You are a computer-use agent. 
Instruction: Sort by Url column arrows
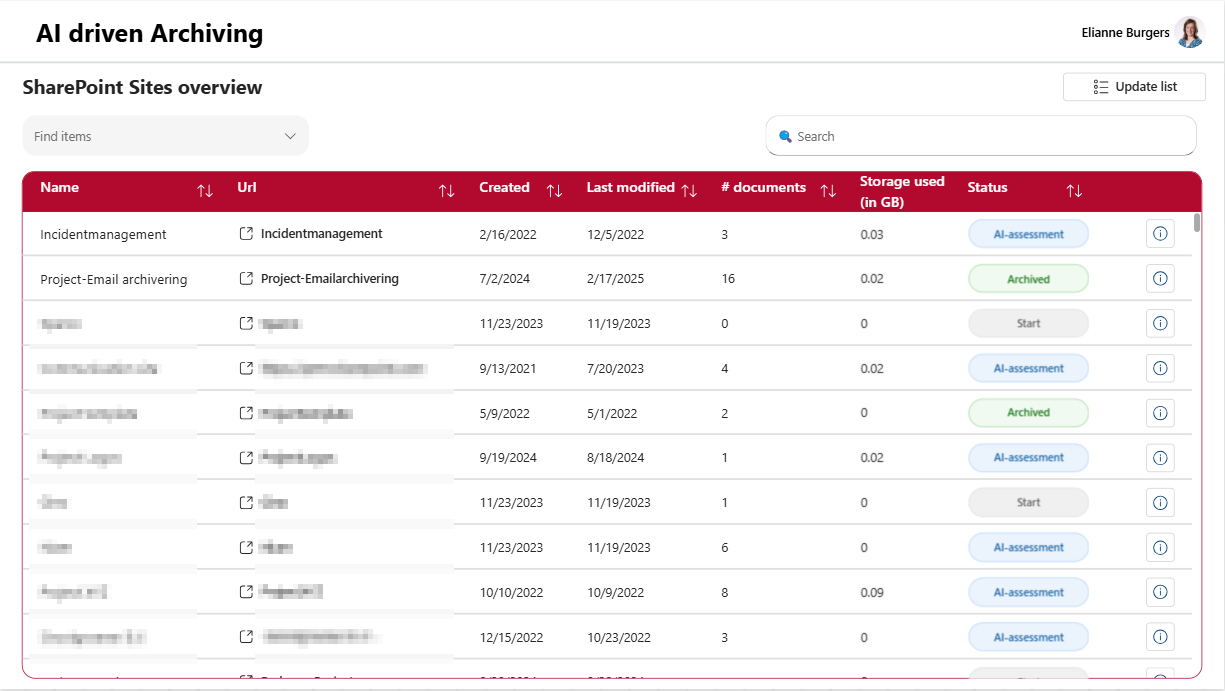(x=447, y=191)
